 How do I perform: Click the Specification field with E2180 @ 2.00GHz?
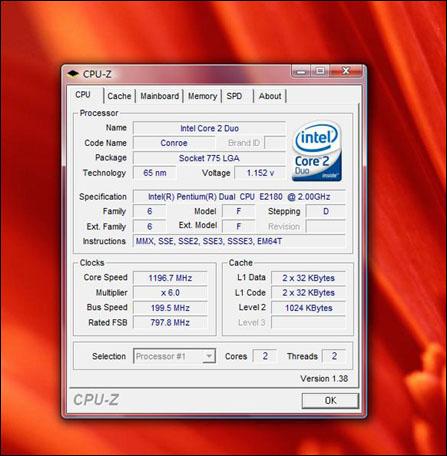pos(239,197)
